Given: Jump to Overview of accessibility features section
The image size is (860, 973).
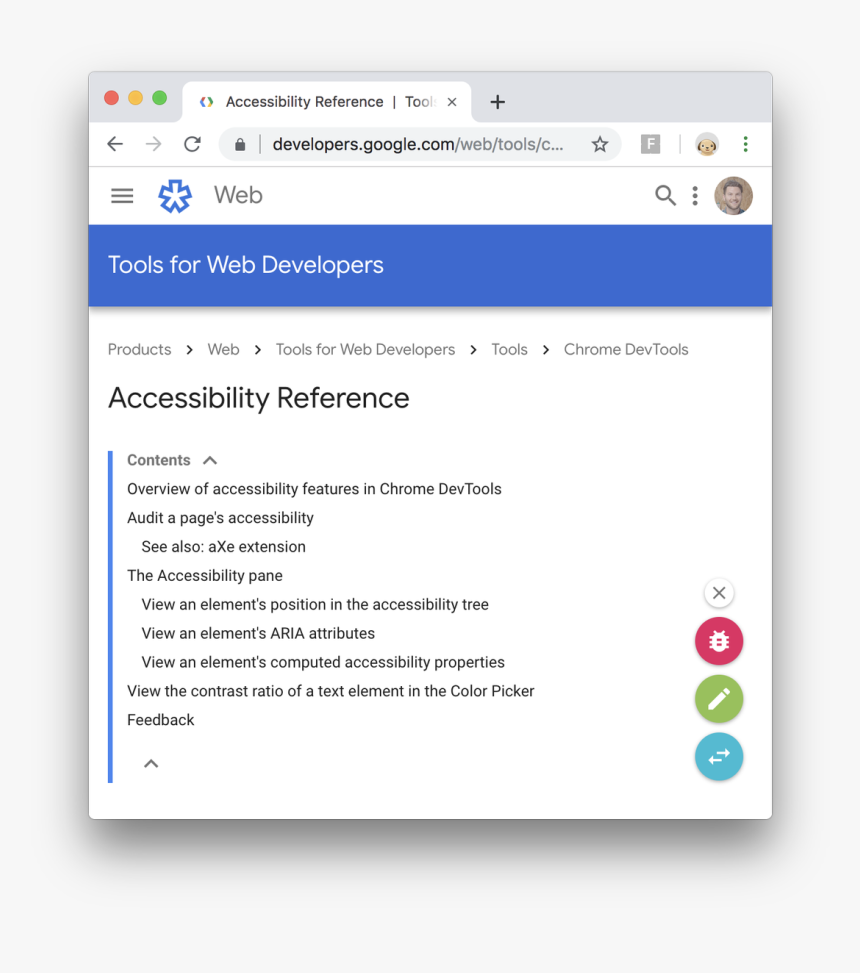Looking at the screenshot, I should click(314, 489).
